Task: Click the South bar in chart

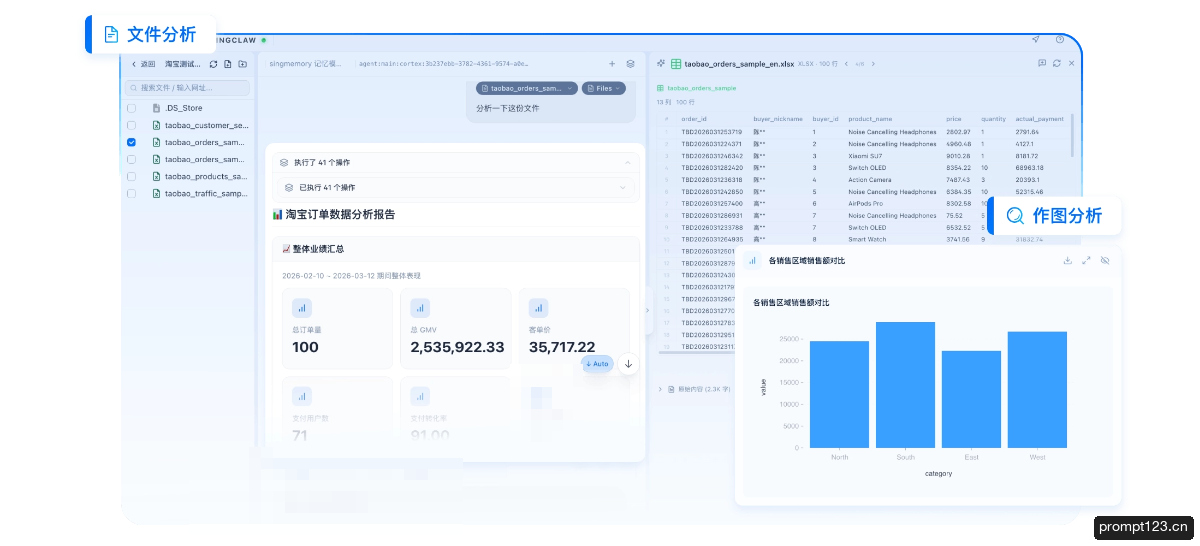Action: point(905,385)
